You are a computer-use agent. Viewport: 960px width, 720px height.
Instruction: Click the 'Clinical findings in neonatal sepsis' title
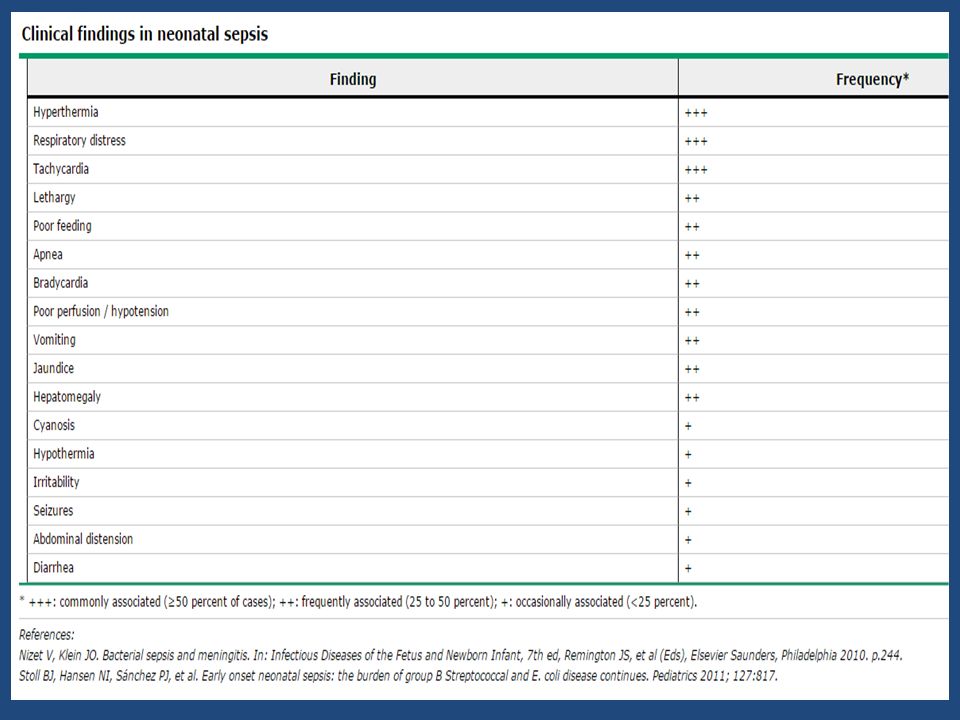coord(144,34)
